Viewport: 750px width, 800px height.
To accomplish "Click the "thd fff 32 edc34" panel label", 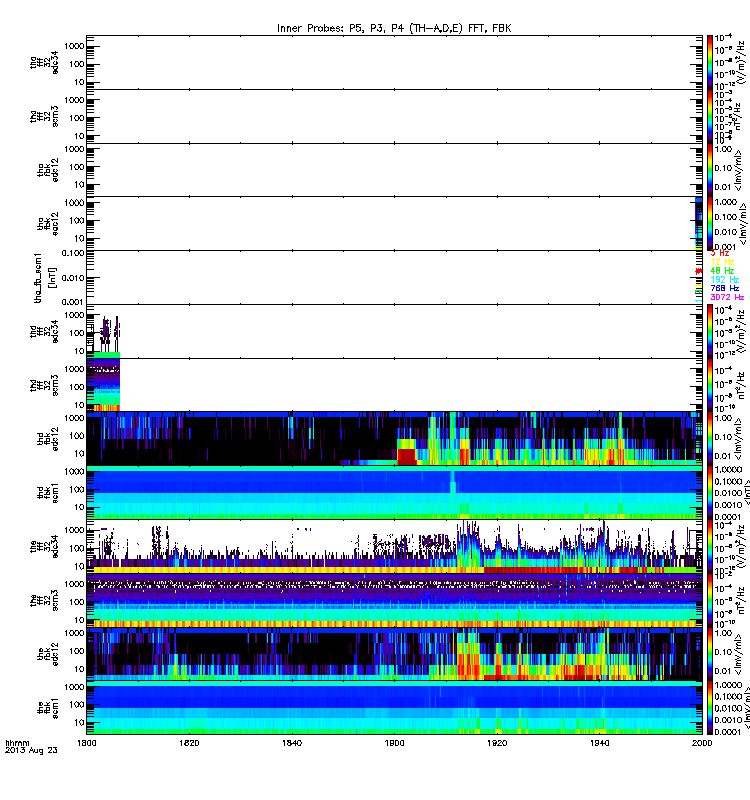I will point(44,332).
